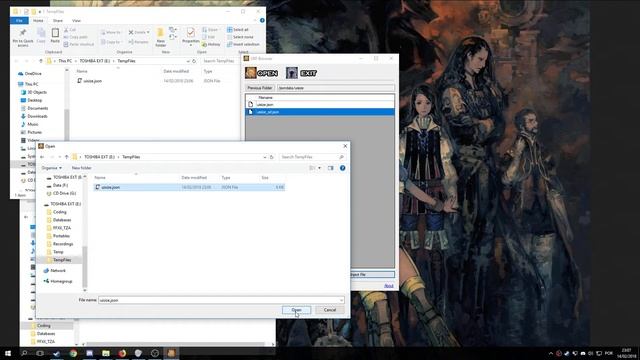Click the Name column header in the Open dialog
The width and height of the screenshot is (640, 360).
pyautogui.click(x=100, y=178)
